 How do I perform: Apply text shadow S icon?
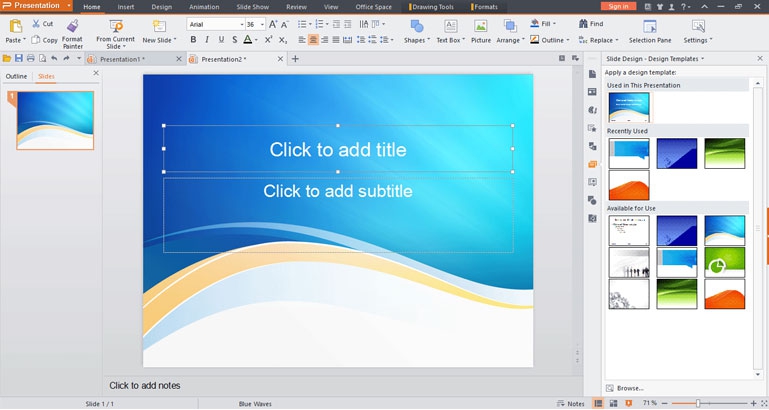(x=234, y=40)
